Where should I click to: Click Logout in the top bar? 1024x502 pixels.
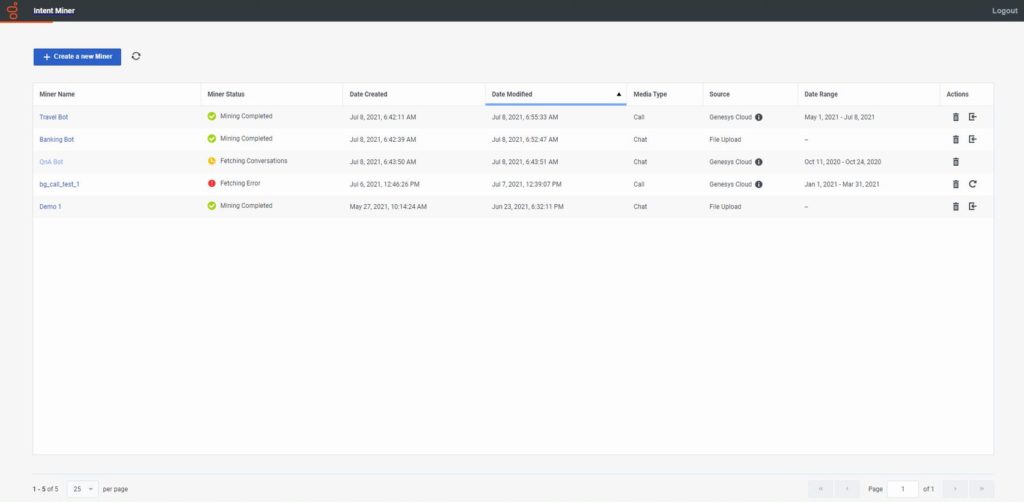pyautogui.click(x=1004, y=10)
